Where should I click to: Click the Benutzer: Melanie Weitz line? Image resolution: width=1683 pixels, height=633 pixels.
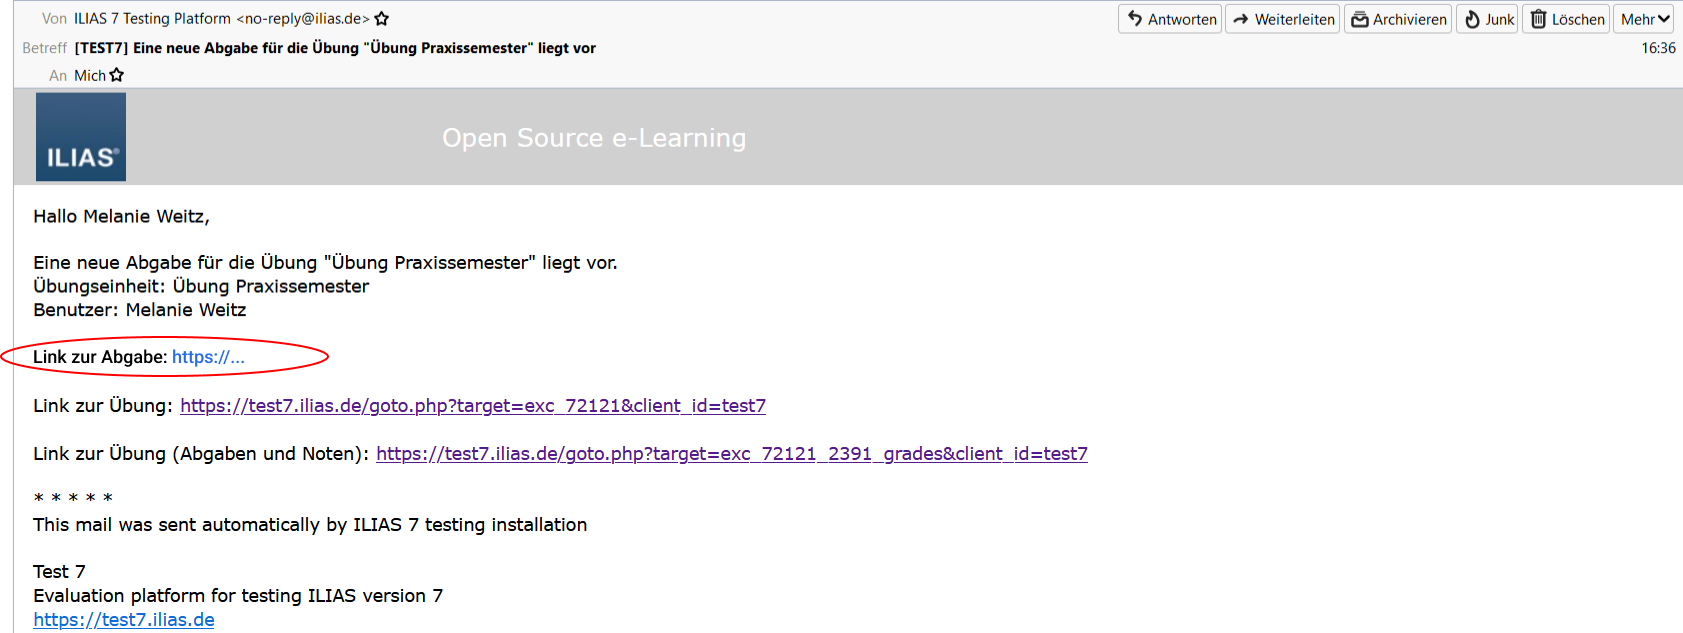click(x=139, y=310)
